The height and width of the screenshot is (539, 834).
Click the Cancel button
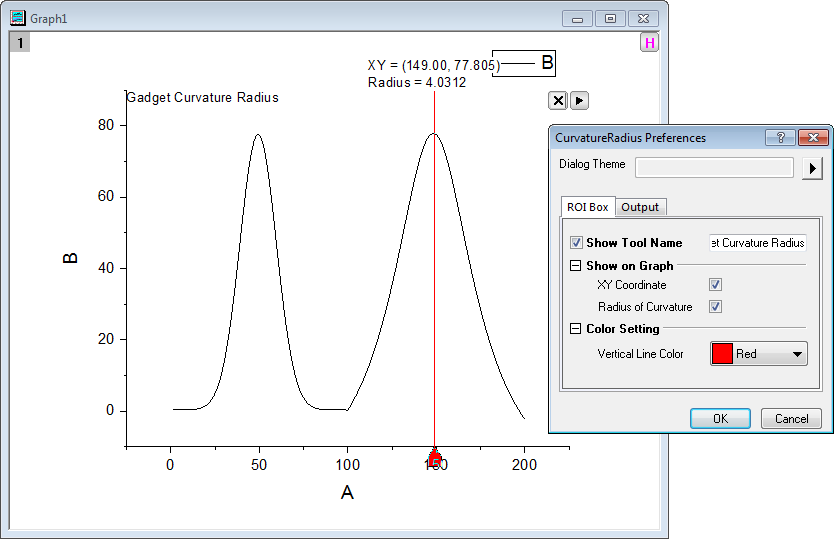[x=791, y=419]
